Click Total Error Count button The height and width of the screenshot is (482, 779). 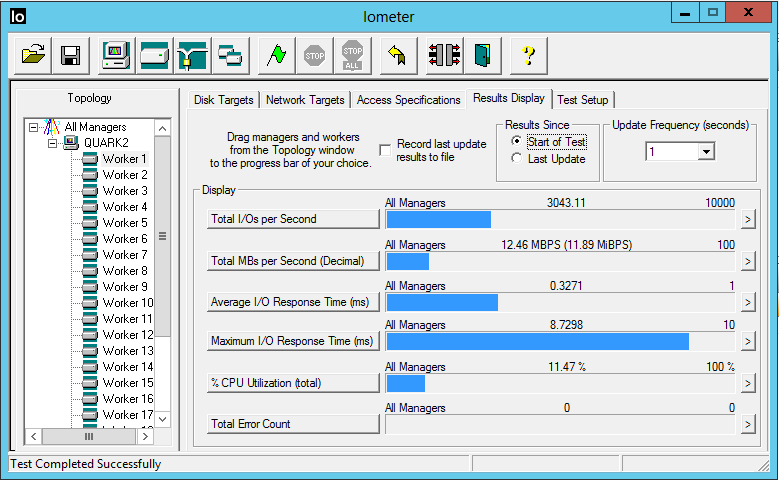(x=293, y=424)
